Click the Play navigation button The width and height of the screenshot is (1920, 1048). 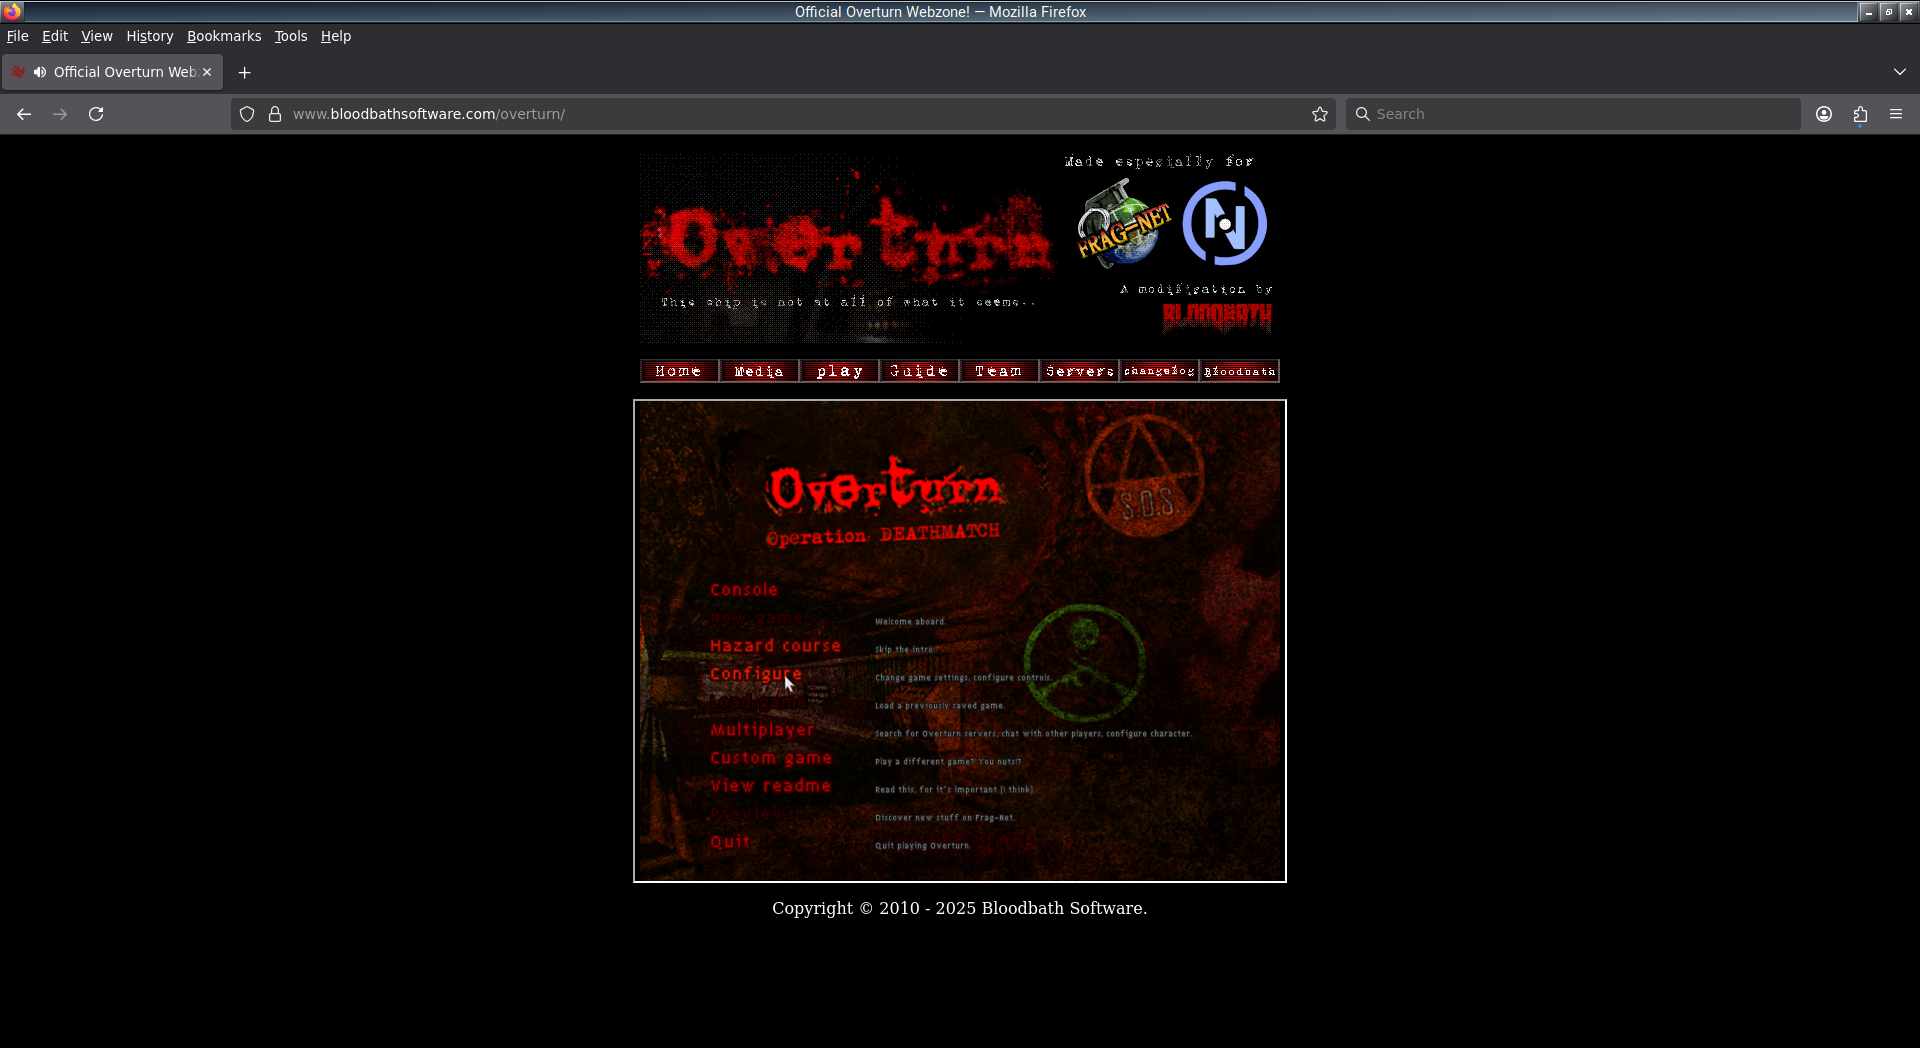(839, 371)
